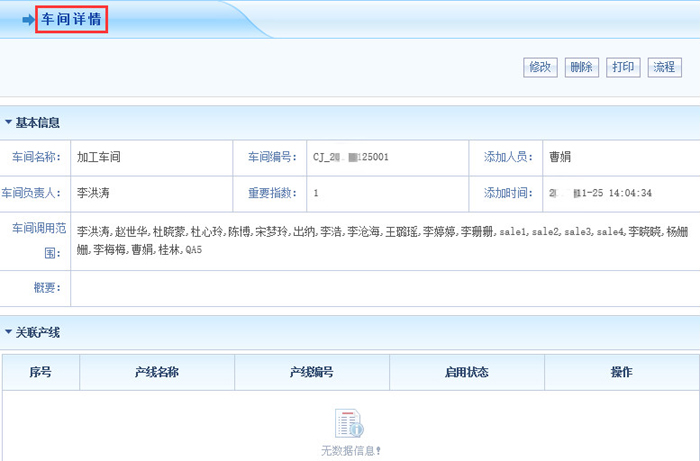Click the 序号 column header
Viewport: 700px width, 461px height.
(40, 372)
